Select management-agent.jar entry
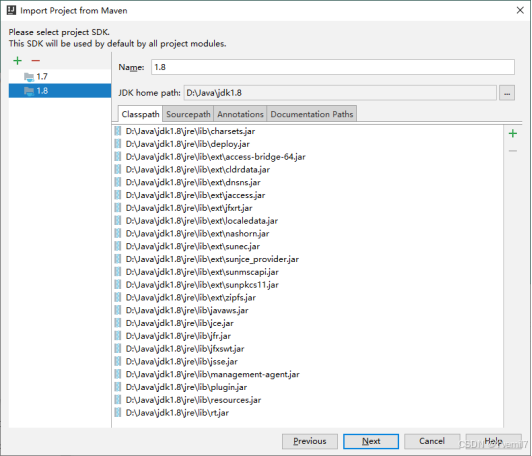Viewport: 532px width, 456px height. click(x=212, y=375)
